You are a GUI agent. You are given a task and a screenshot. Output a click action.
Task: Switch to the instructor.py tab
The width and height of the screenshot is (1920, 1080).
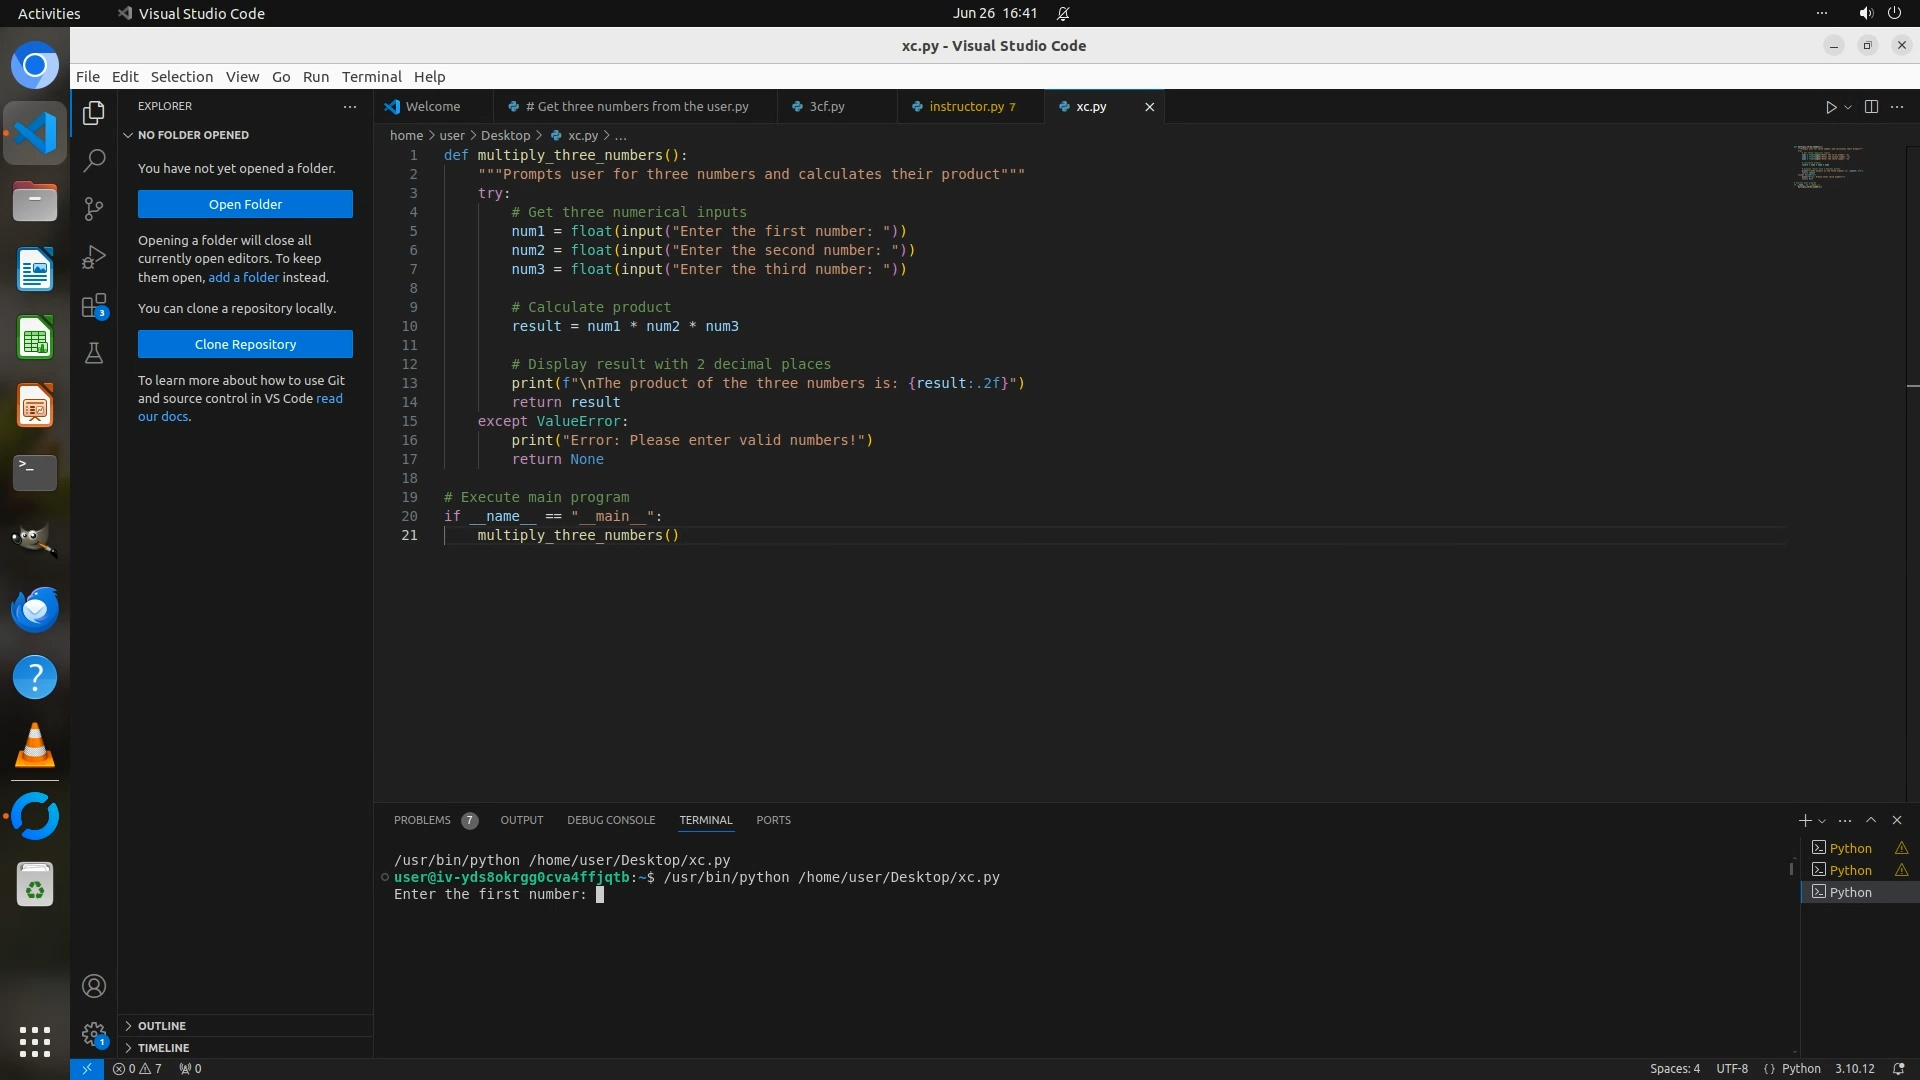[966, 107]
